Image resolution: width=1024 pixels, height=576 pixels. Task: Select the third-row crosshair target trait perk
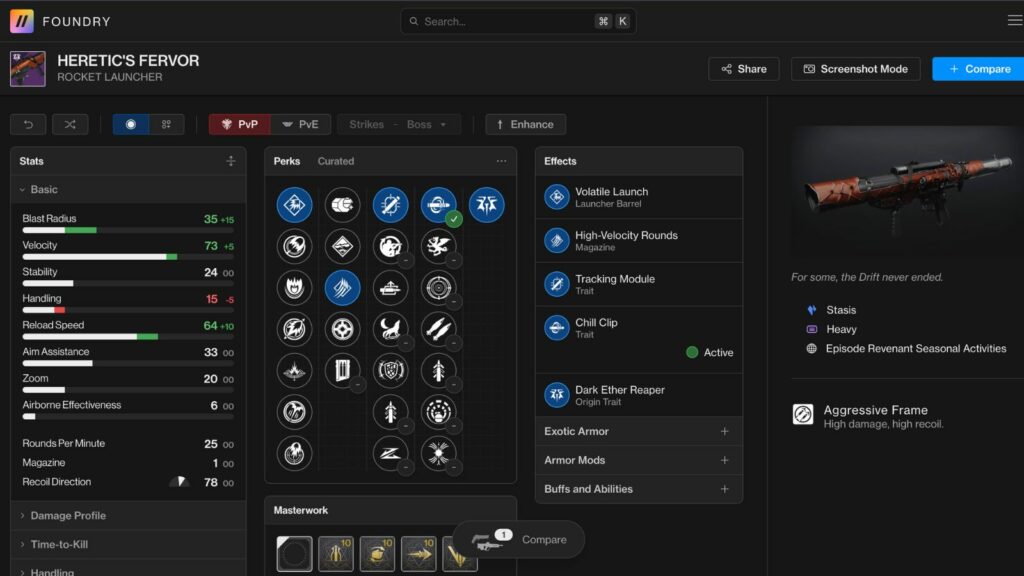(439, 287)
